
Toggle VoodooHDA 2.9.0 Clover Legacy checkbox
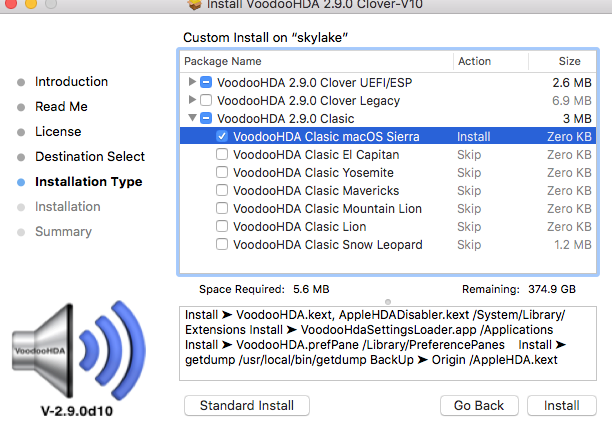point(206,100)
